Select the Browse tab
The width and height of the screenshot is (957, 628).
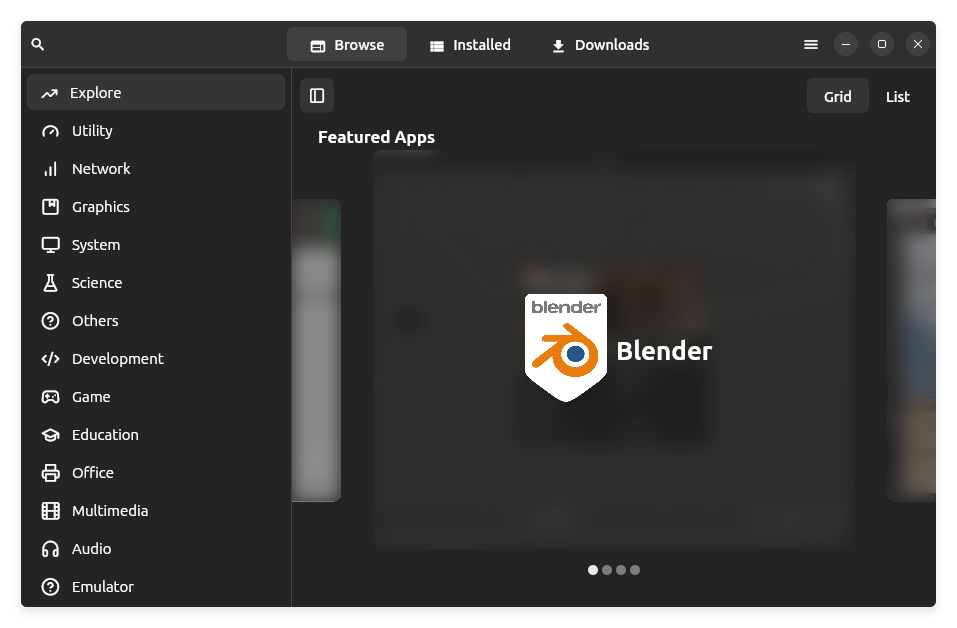(347, 45)
